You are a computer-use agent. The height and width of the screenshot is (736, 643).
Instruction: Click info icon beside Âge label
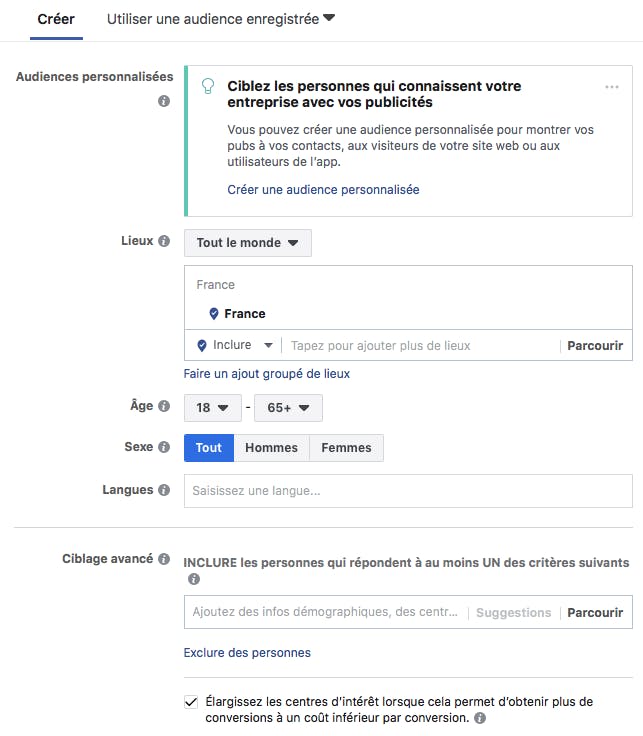click(x=164, y=406)
